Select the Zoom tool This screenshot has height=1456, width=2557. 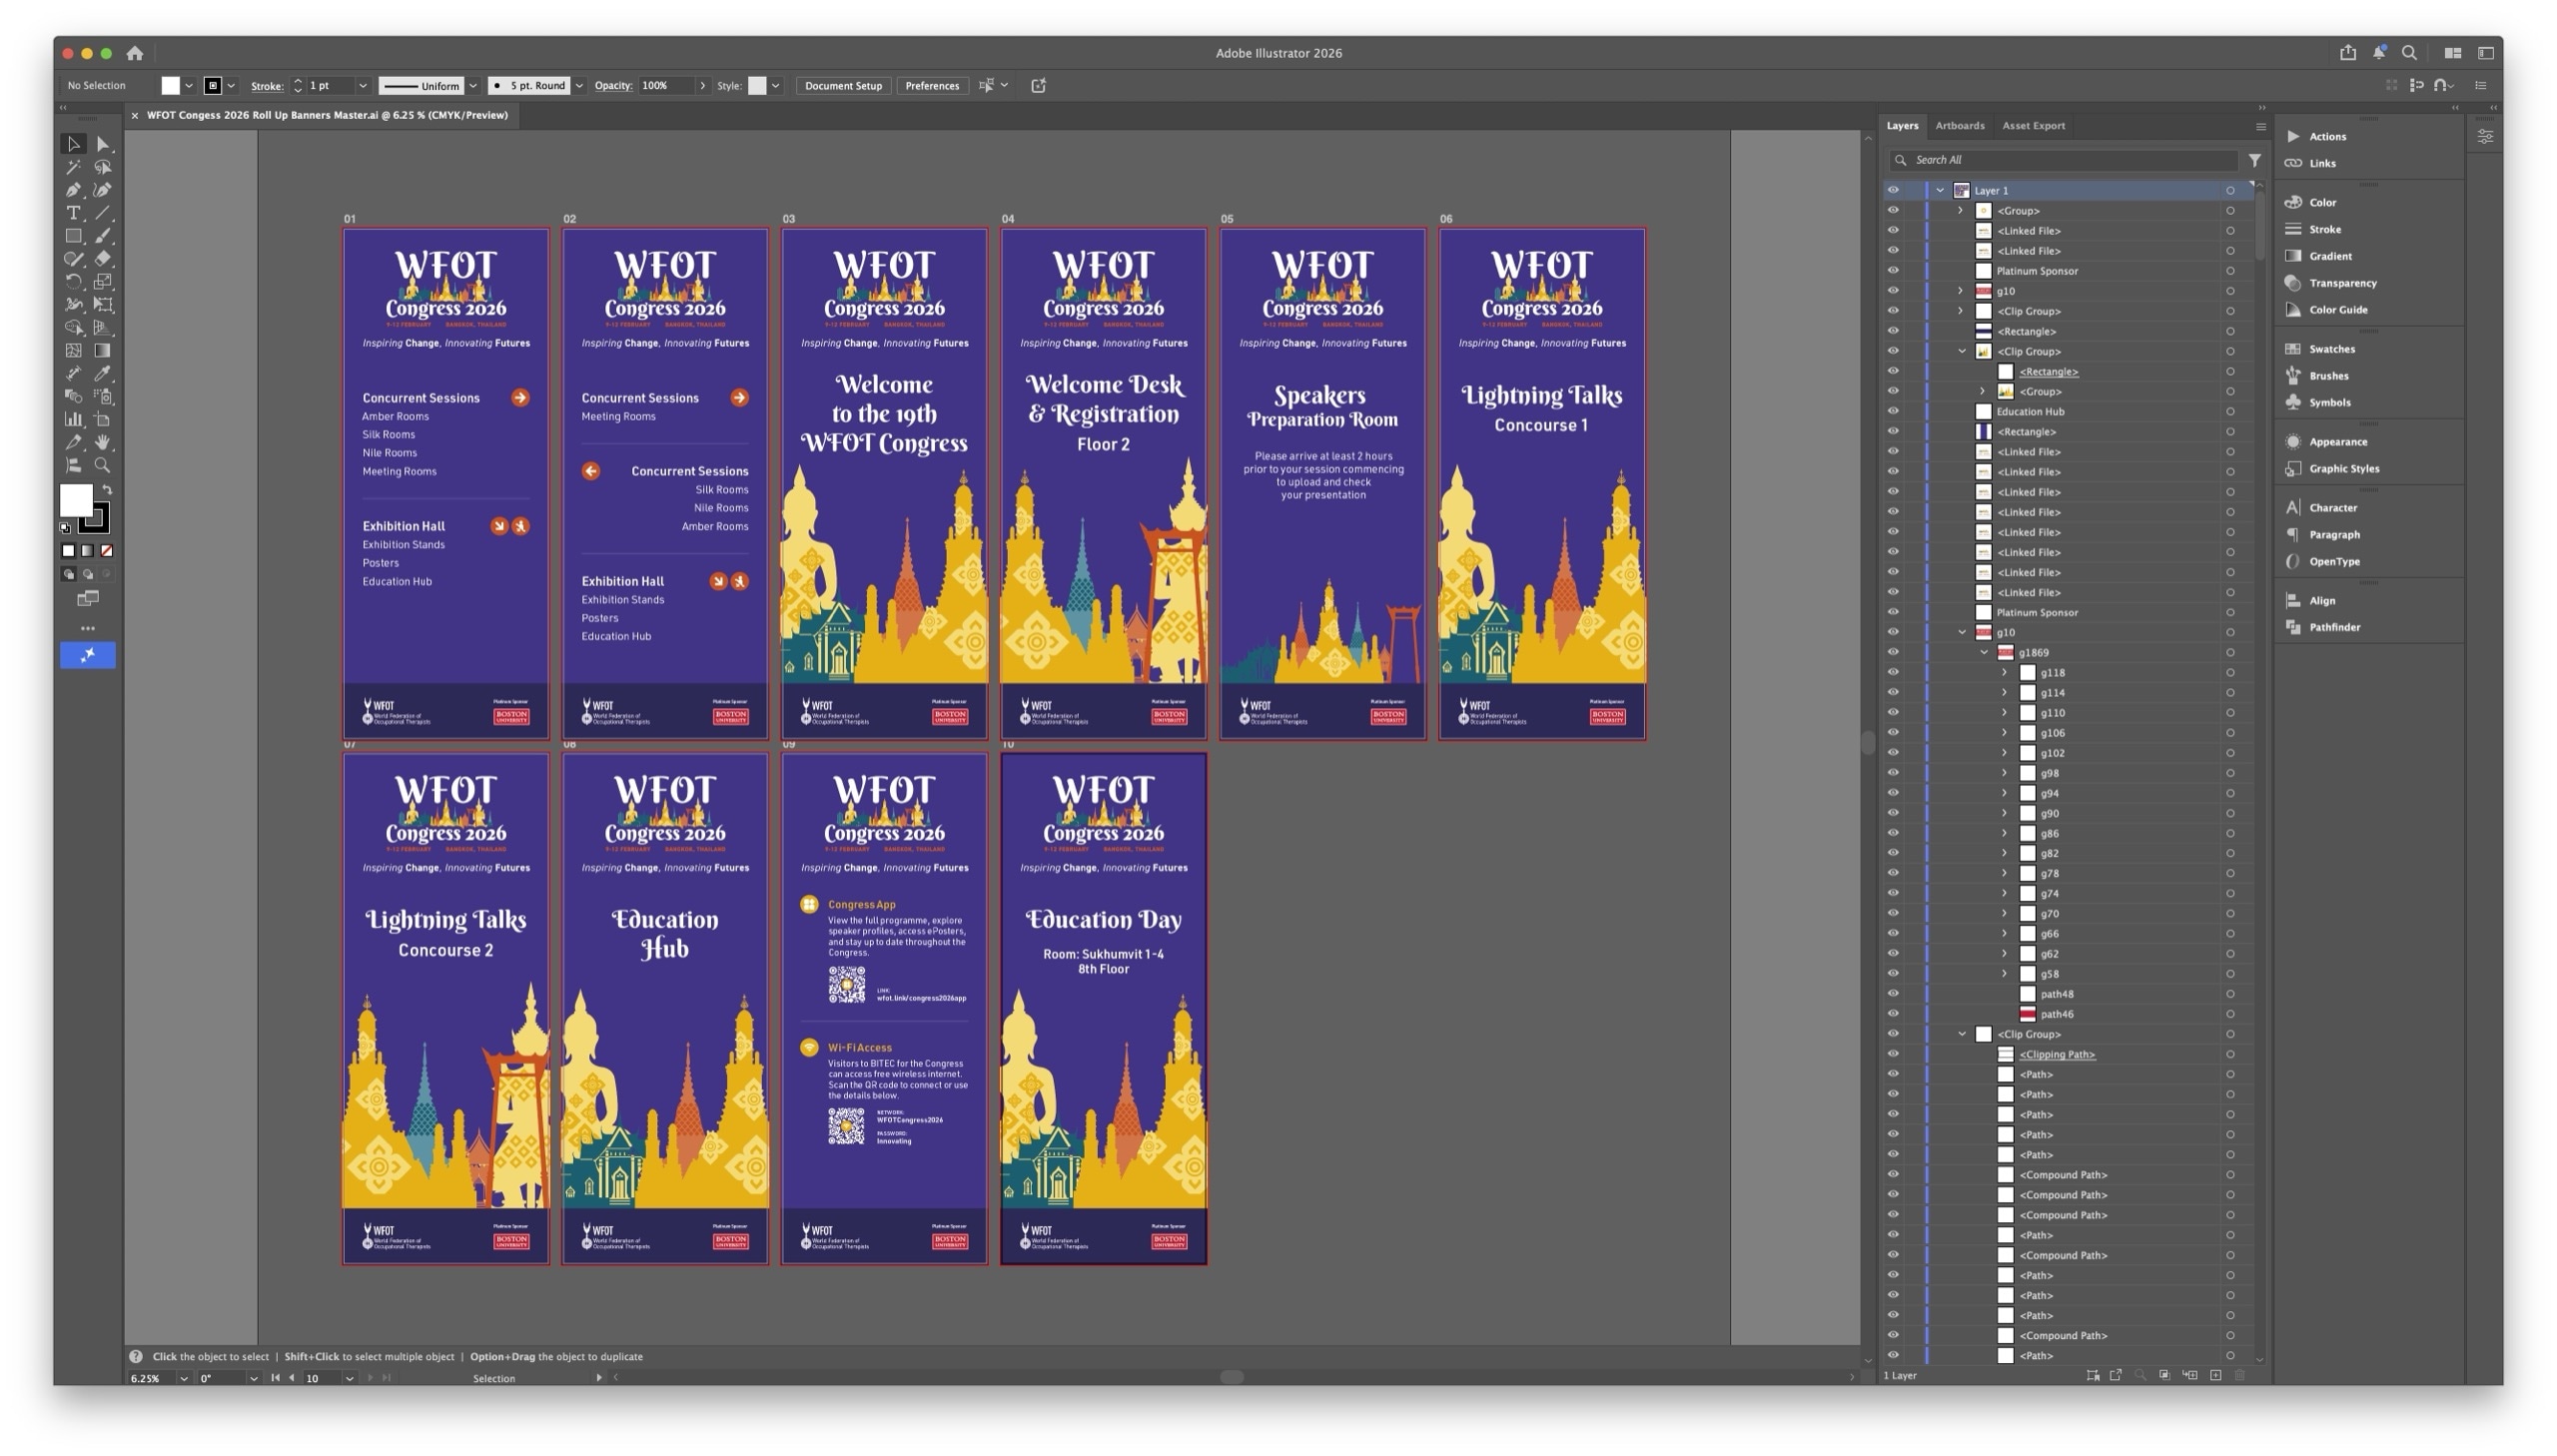[x=103, y=465]
